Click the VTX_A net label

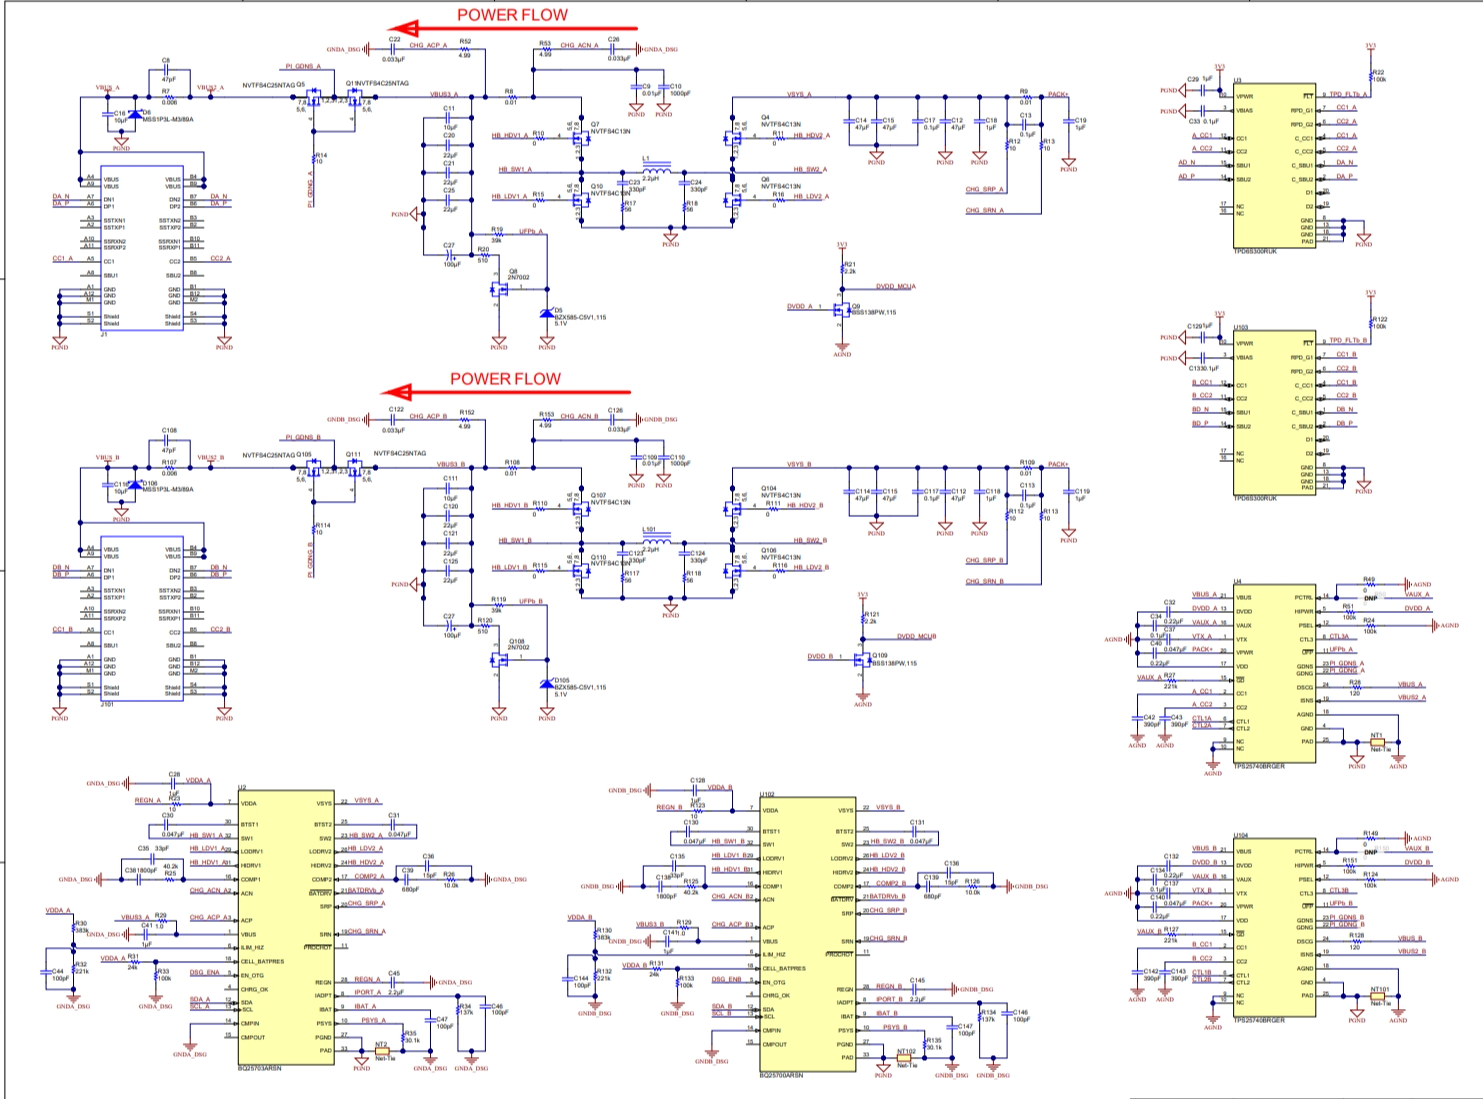pyautogui.click(x=1202, y=636)
